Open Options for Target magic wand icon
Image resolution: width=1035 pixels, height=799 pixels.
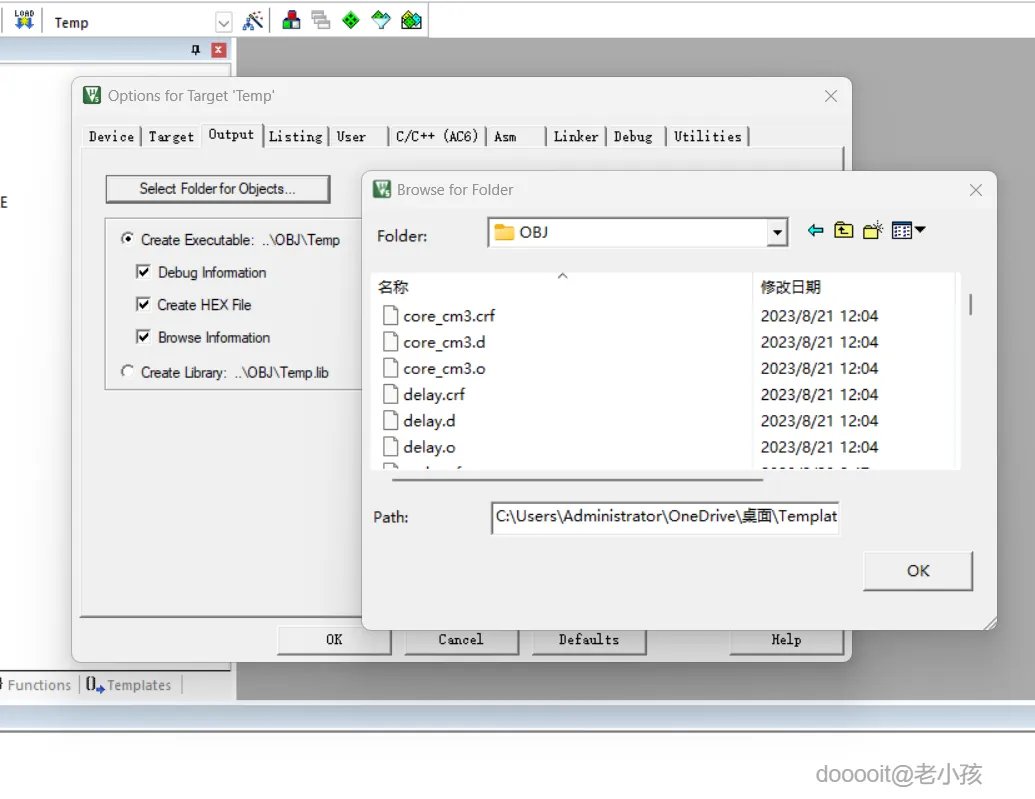253,20
